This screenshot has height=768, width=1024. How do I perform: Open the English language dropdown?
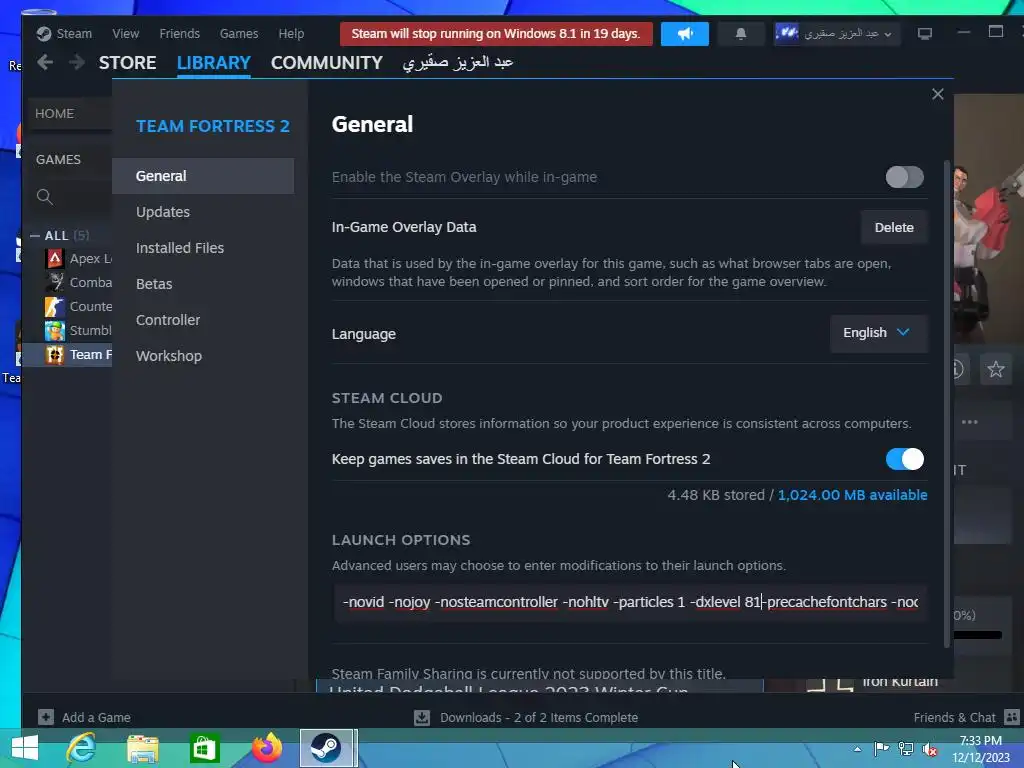tap(878, 333)
